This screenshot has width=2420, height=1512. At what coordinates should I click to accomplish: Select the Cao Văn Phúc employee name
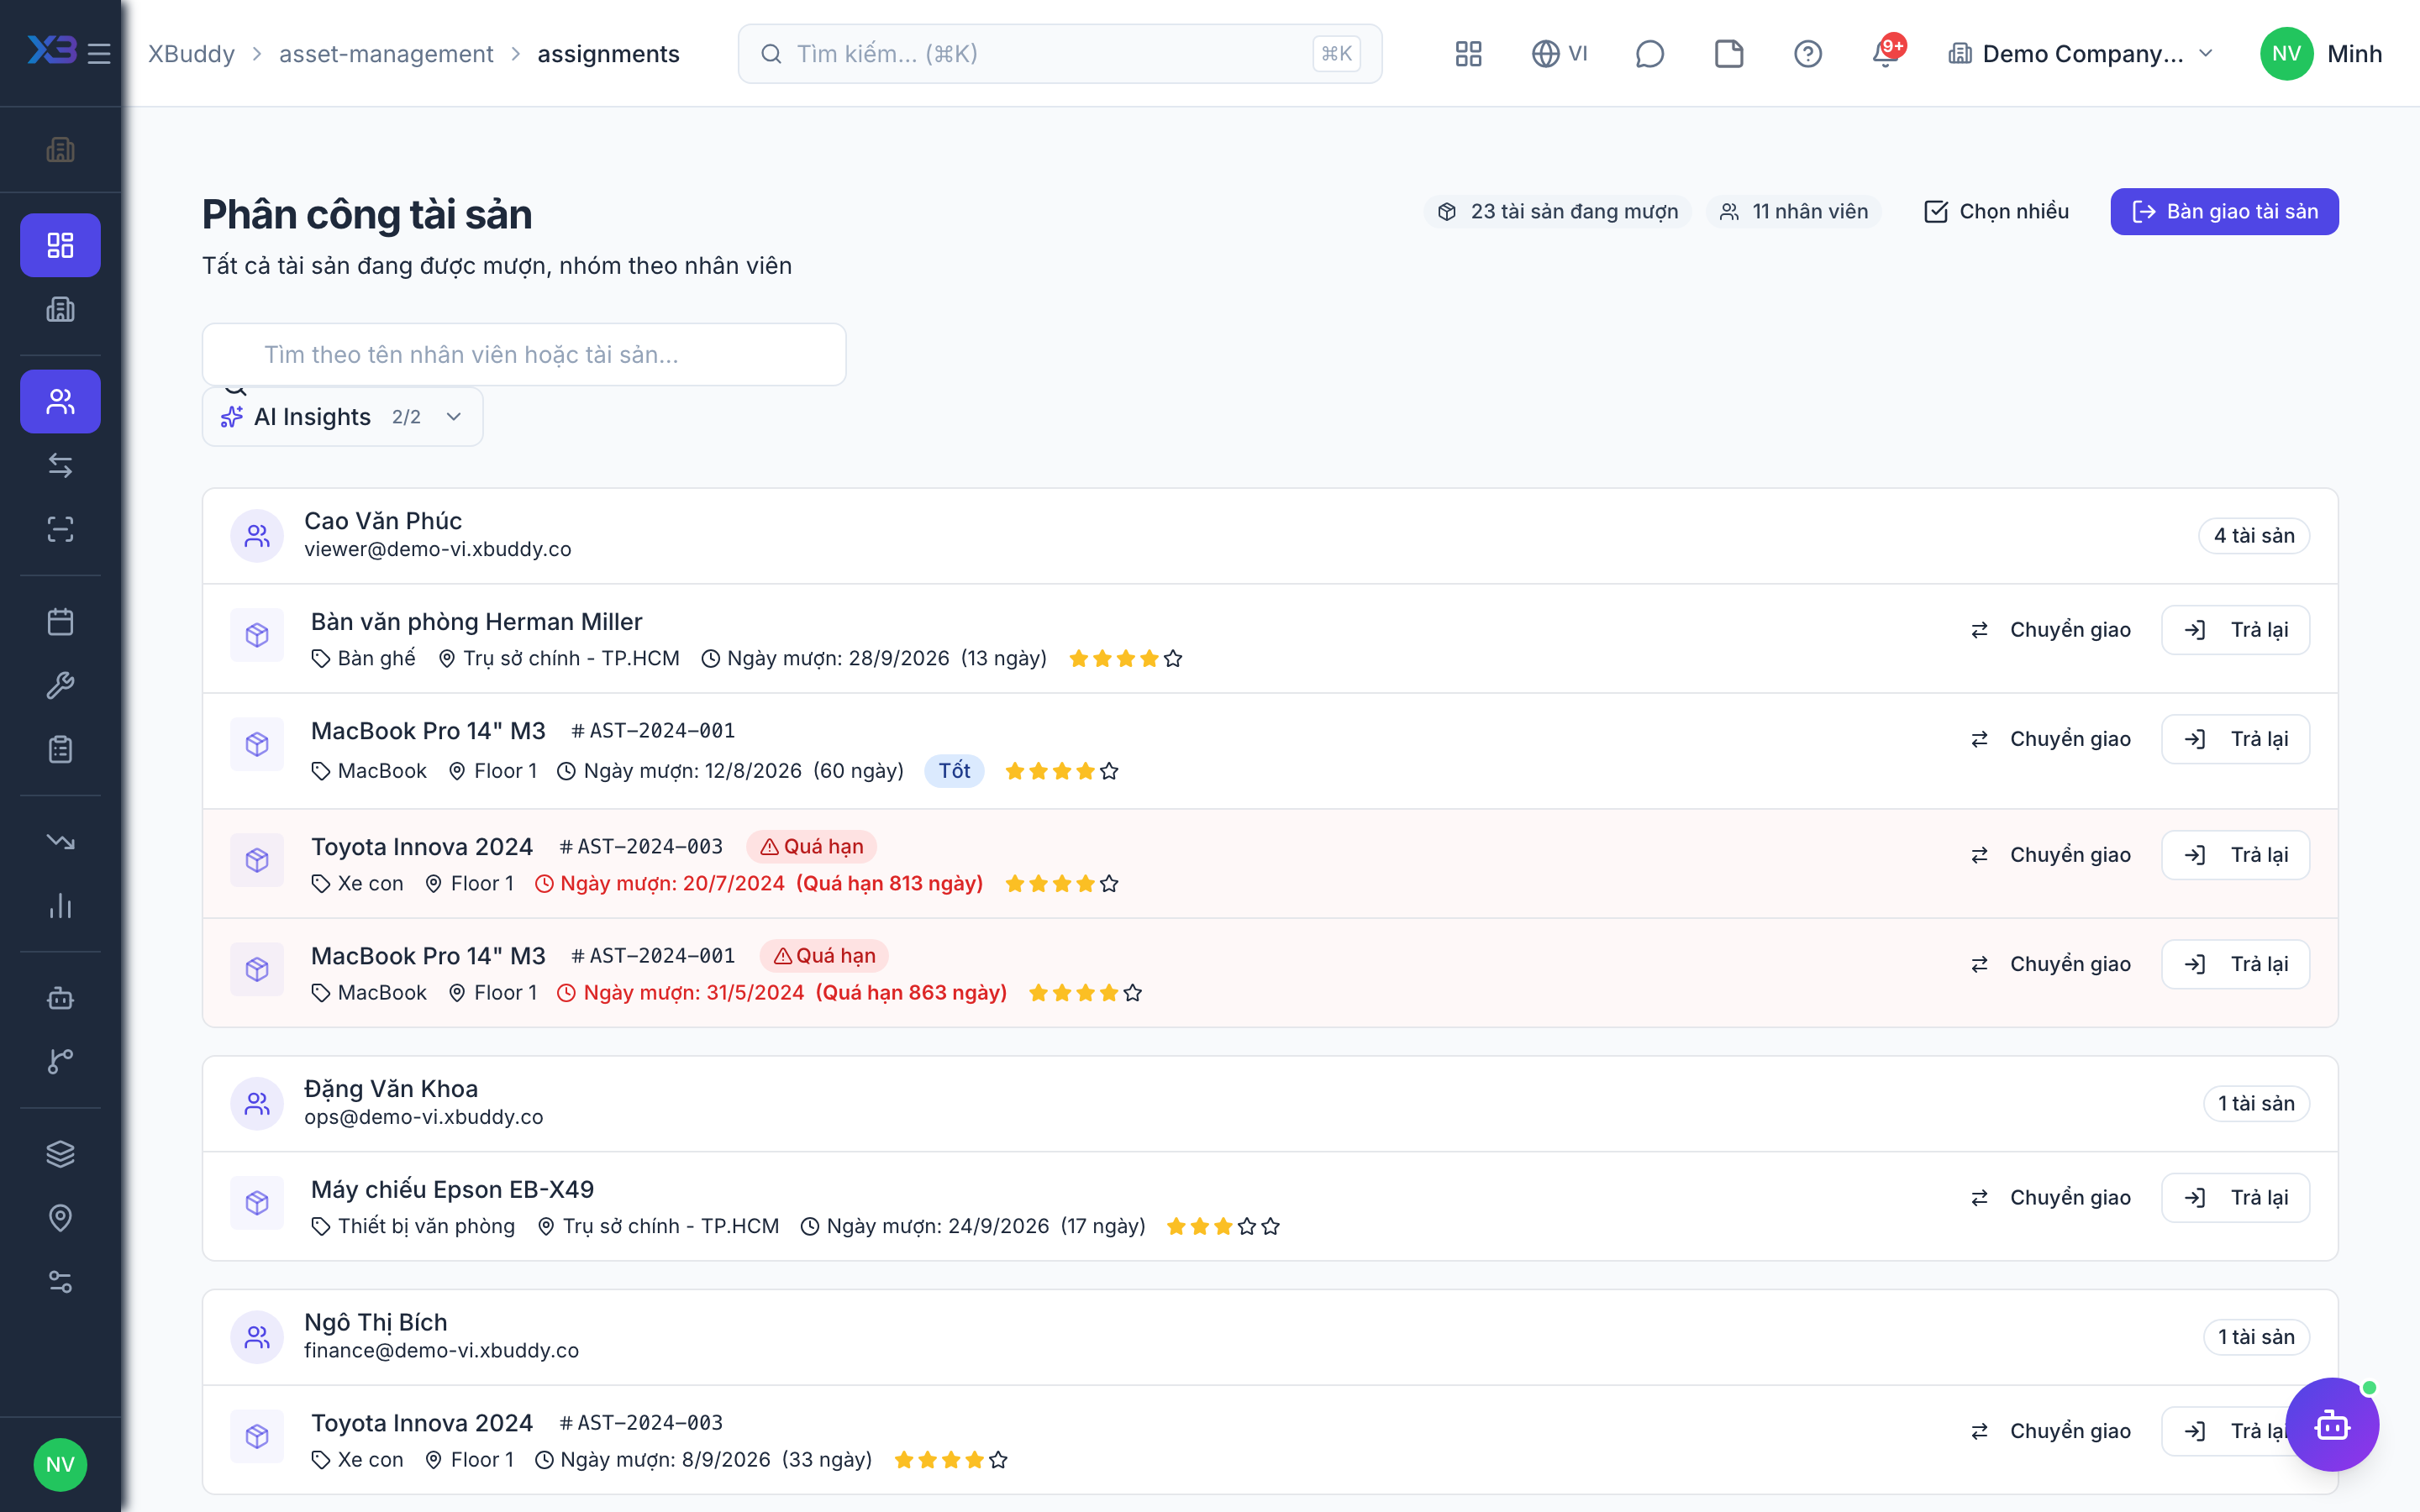[383, 521]
